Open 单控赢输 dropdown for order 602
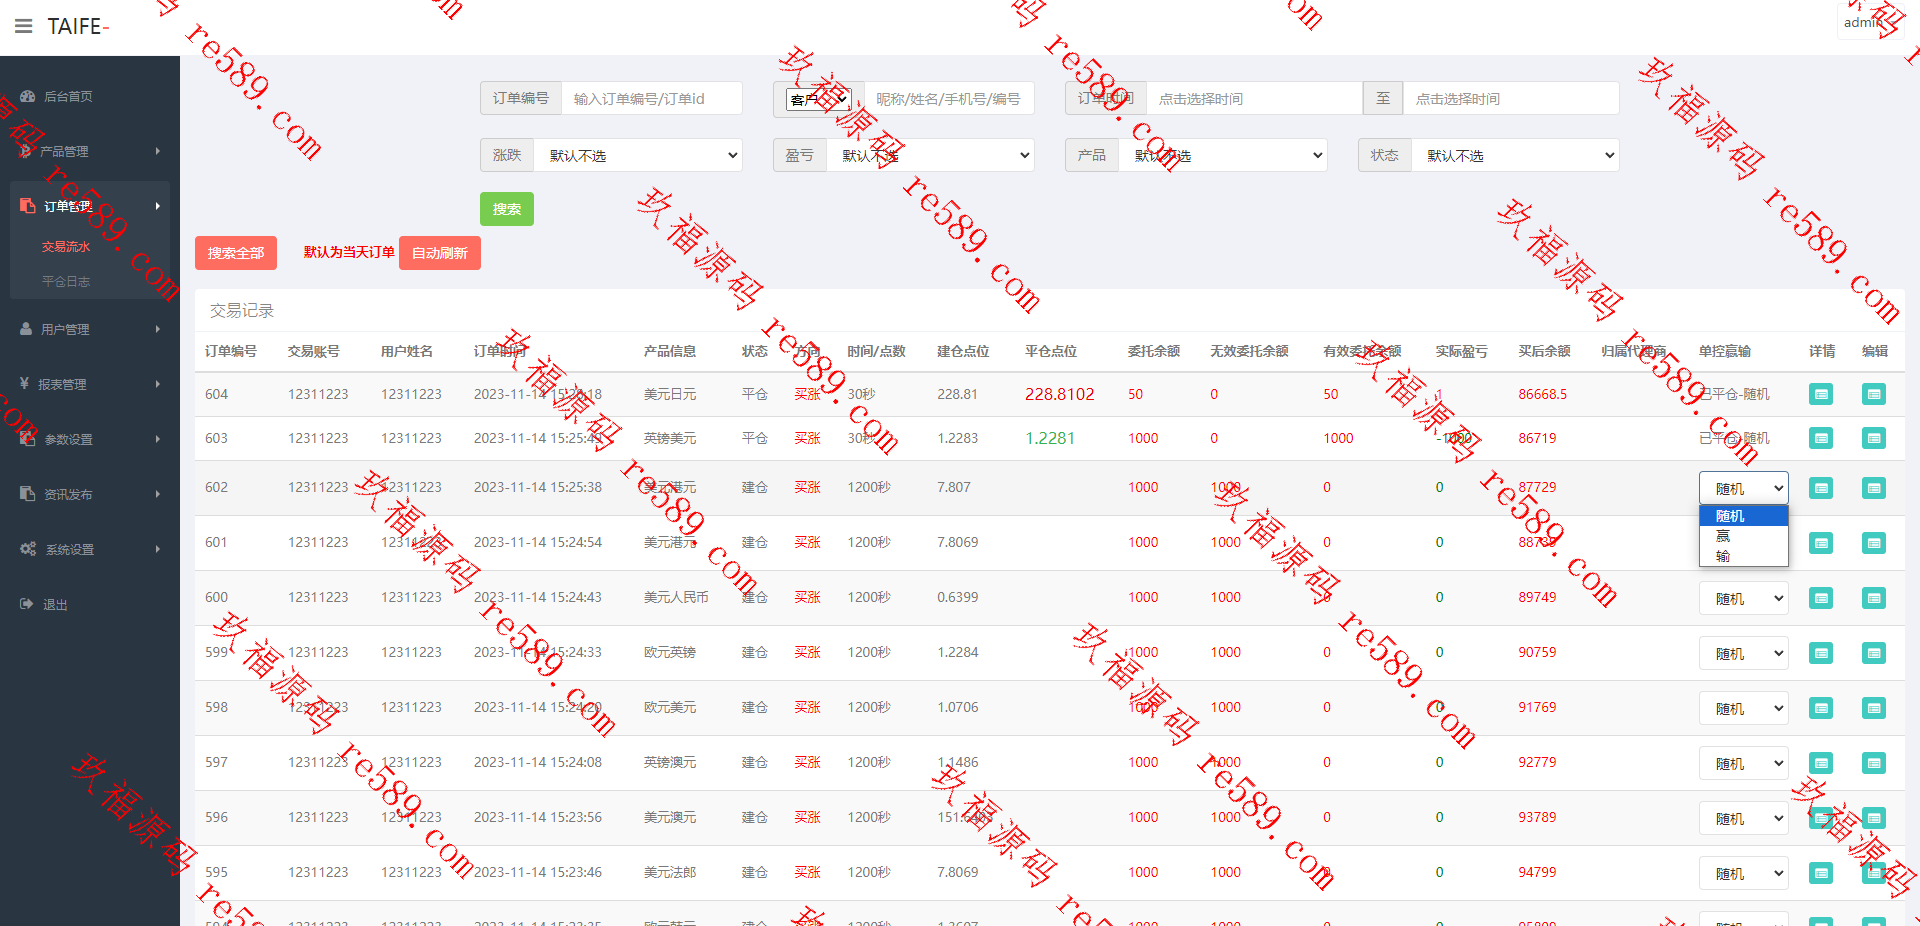The width and height of the screenshot is (1920, 926). click(x=1744, y=488)
